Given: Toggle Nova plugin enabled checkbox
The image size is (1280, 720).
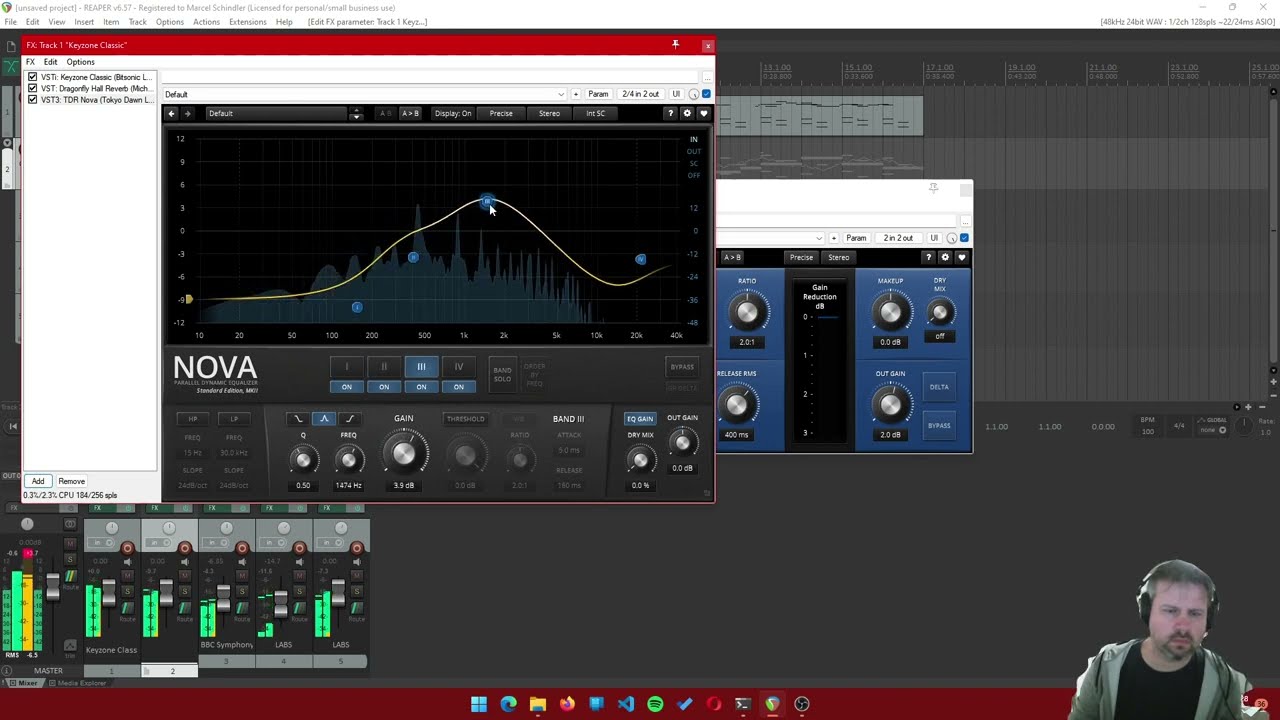Looking at the screenshot, I should 706,94.
